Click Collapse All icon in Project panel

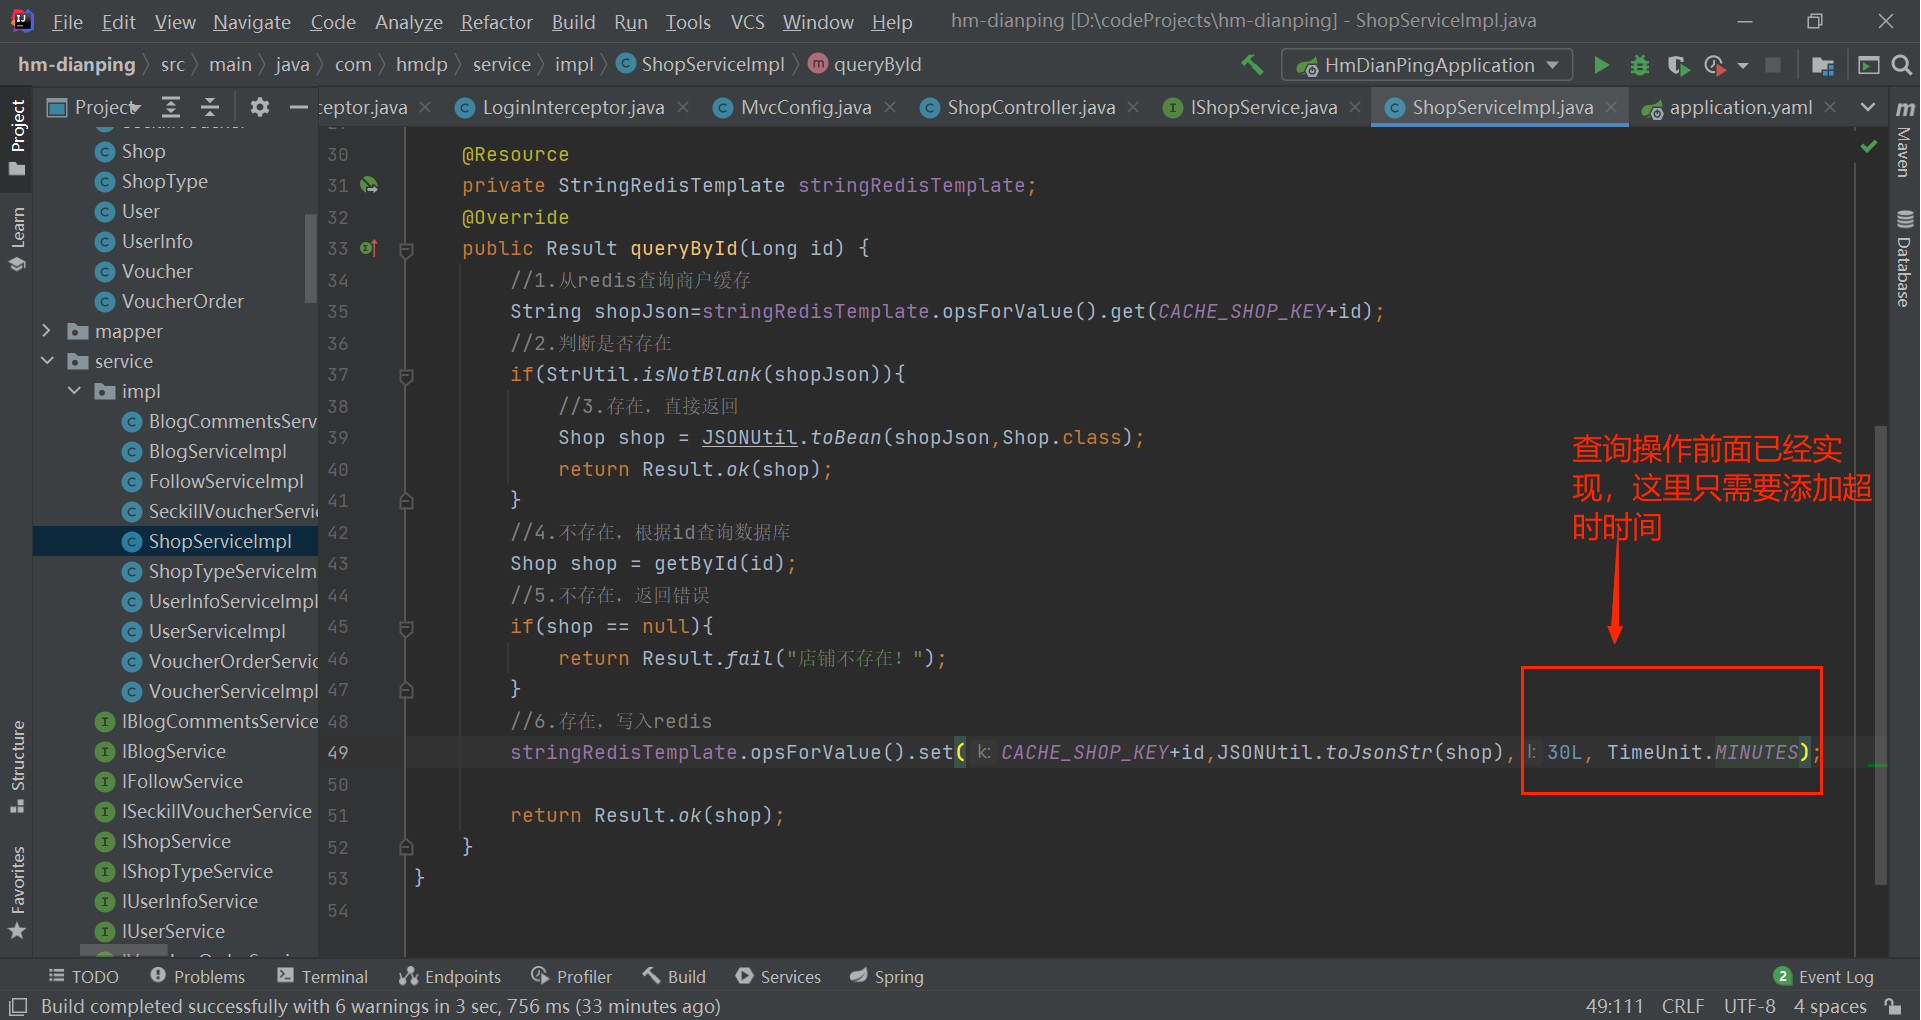(210, 107)
